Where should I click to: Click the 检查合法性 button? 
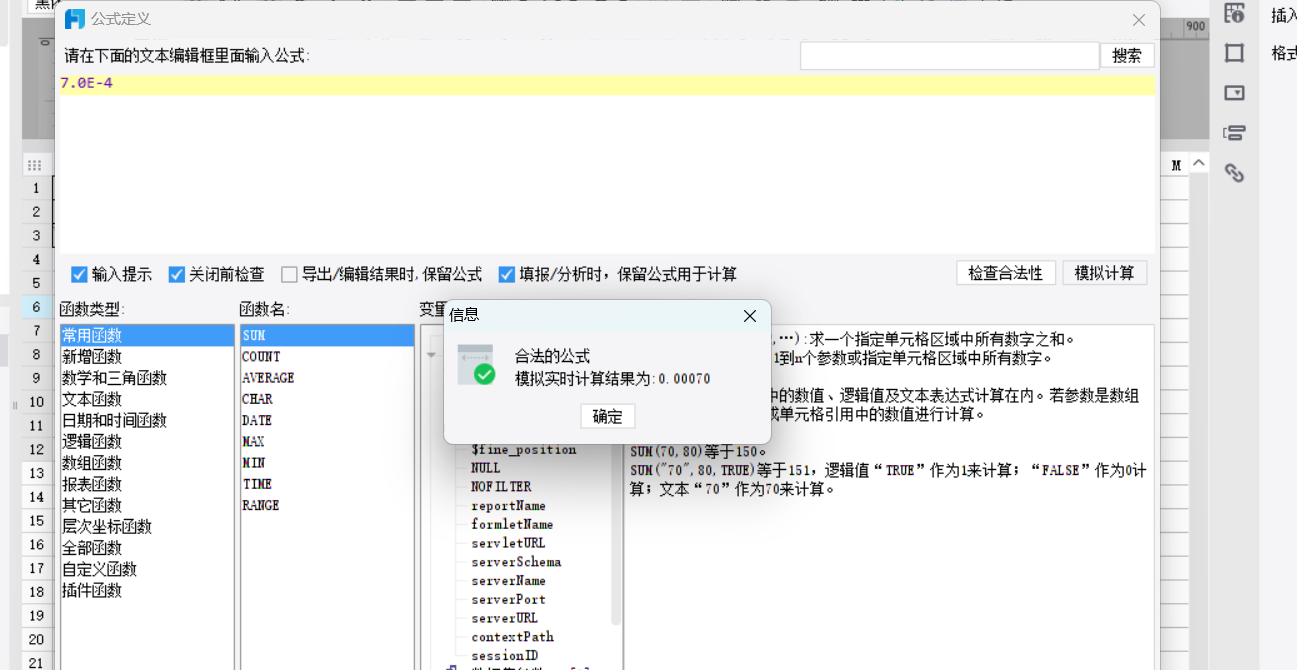click(1006, 273)
